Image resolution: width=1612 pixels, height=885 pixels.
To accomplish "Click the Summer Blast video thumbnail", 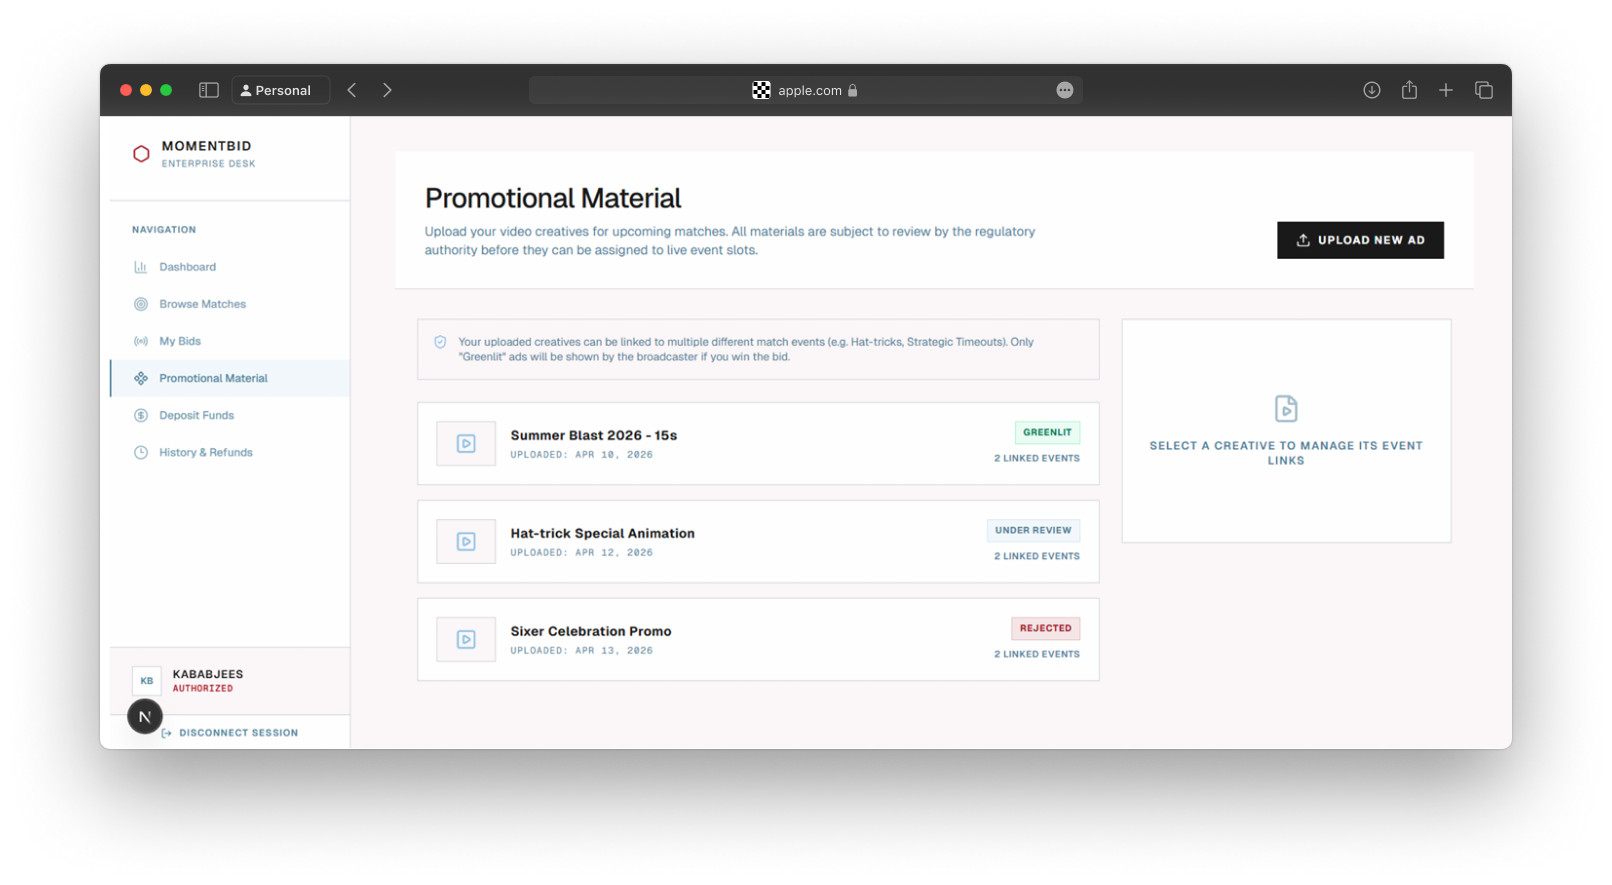I will (x=466, y=444).
